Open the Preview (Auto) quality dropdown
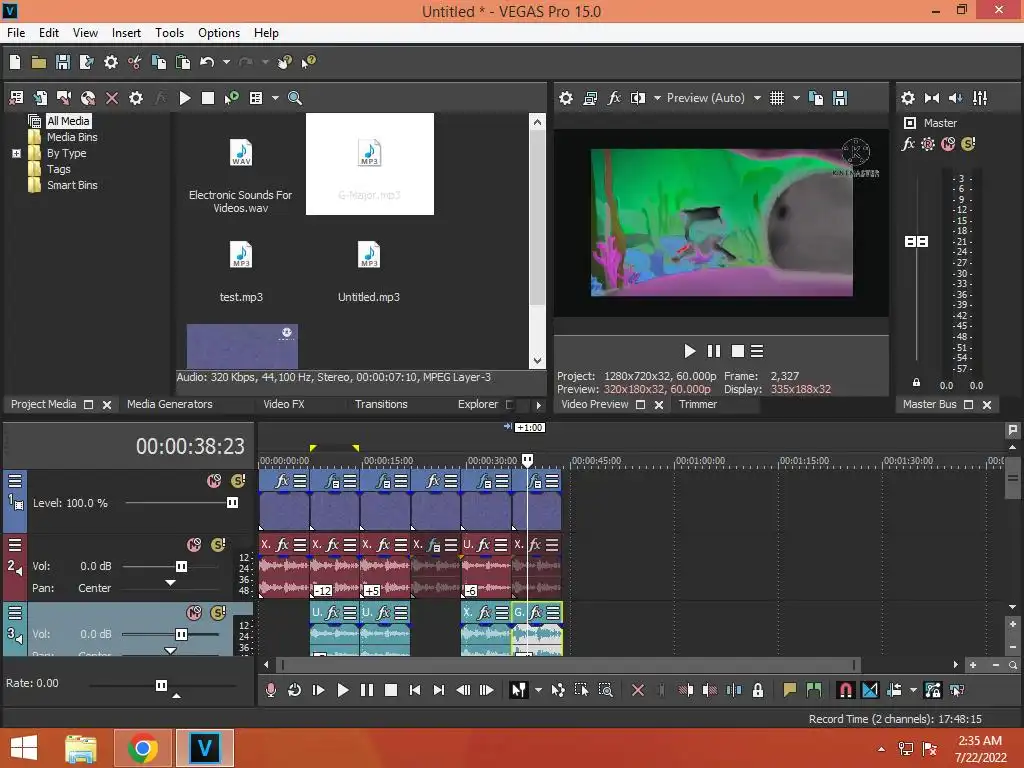 (x=713, y=98)
